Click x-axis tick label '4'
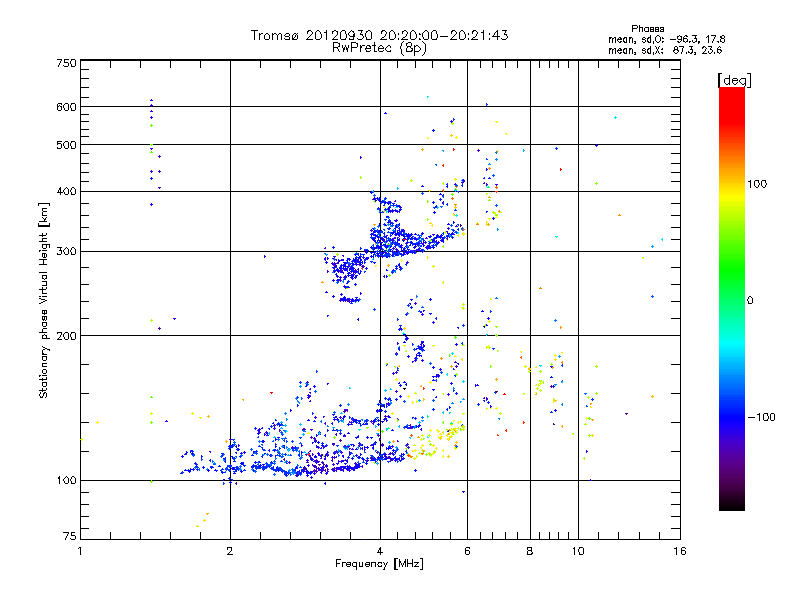Viewport: 800px width, 600px height. point(380,551)
